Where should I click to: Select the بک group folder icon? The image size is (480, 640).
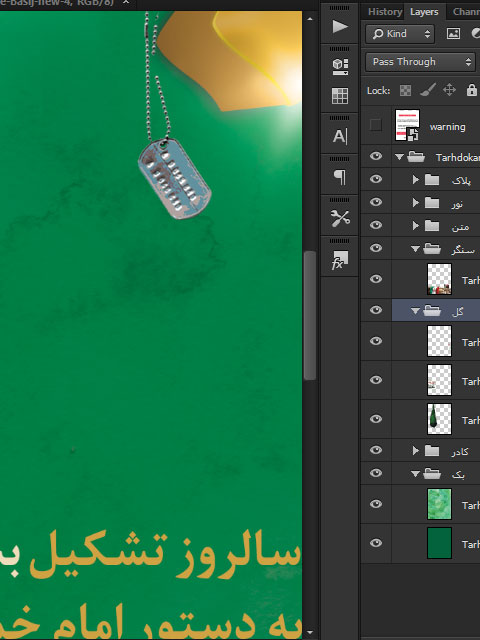tap(432, 473)
